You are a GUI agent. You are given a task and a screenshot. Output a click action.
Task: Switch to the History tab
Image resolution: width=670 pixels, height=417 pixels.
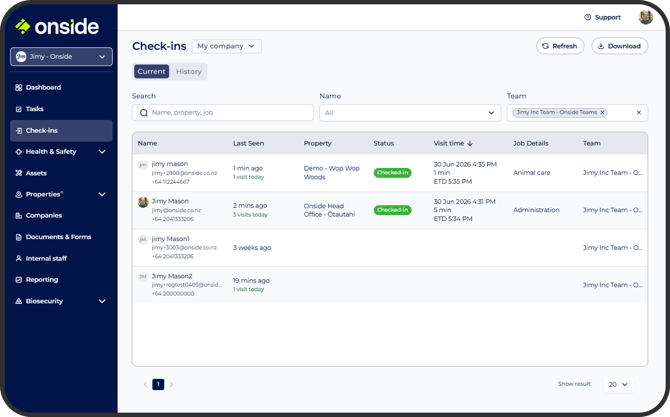pyautogui.click(x=189, y=71)
